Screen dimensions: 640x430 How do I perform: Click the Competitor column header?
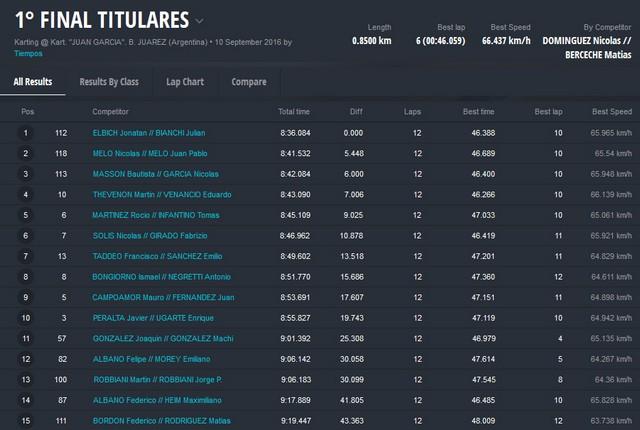pos(110,111)
